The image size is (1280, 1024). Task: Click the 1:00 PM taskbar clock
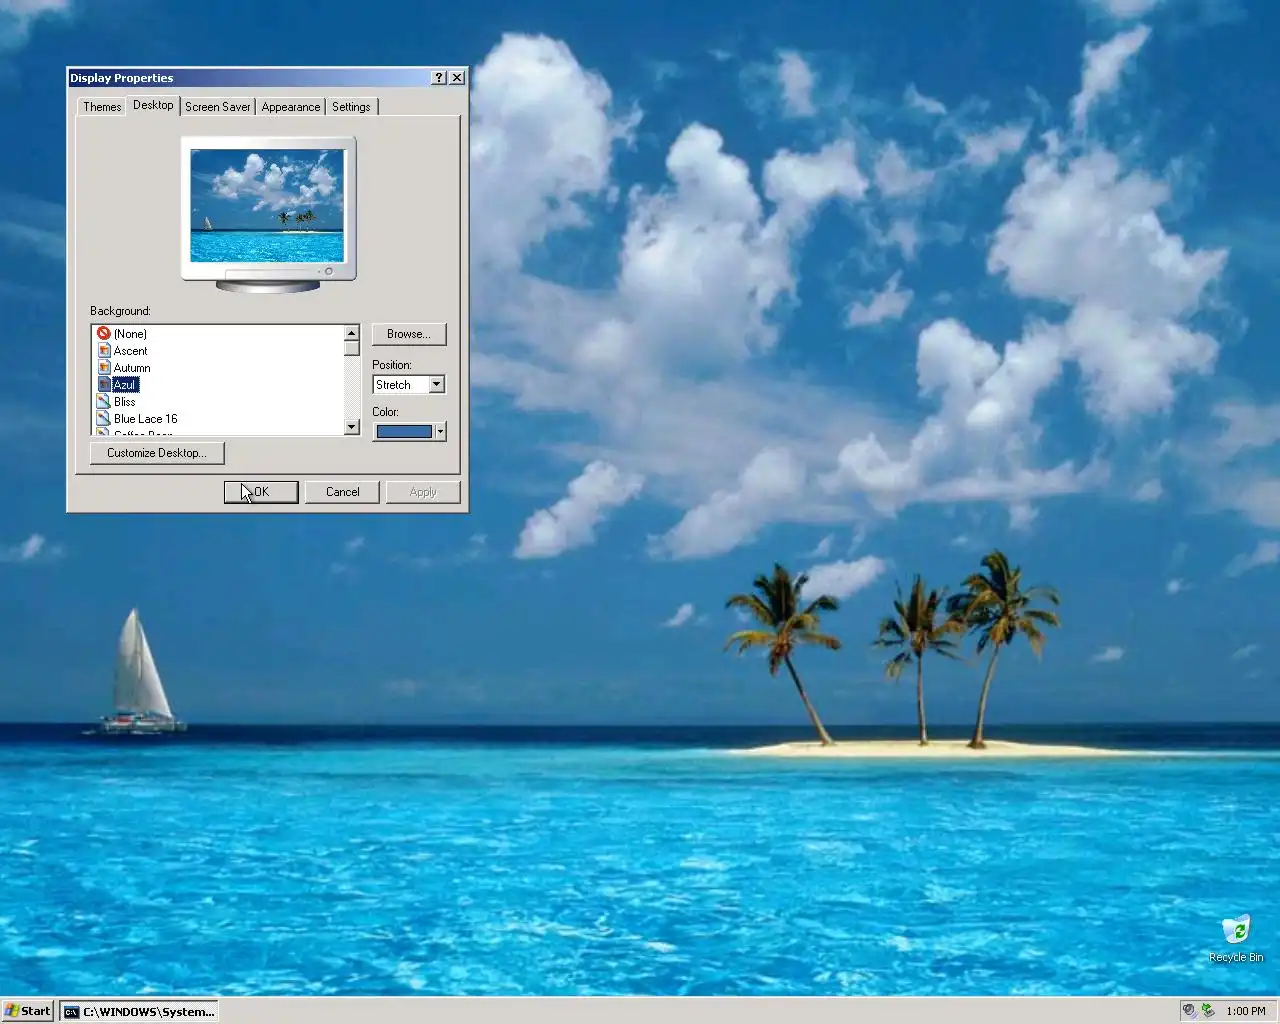coord(1246,1011)
